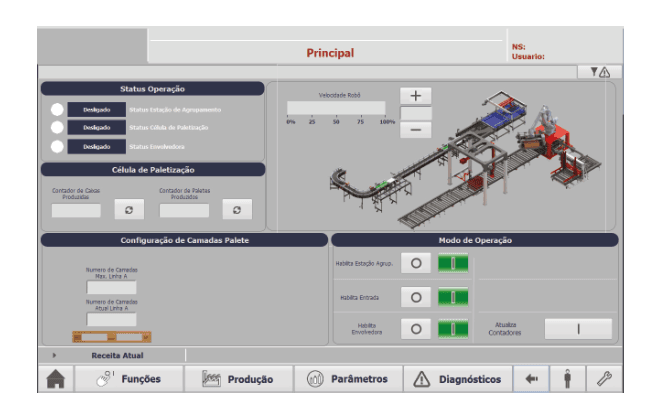Open the Parâmetros menu

tap(349, 379)
